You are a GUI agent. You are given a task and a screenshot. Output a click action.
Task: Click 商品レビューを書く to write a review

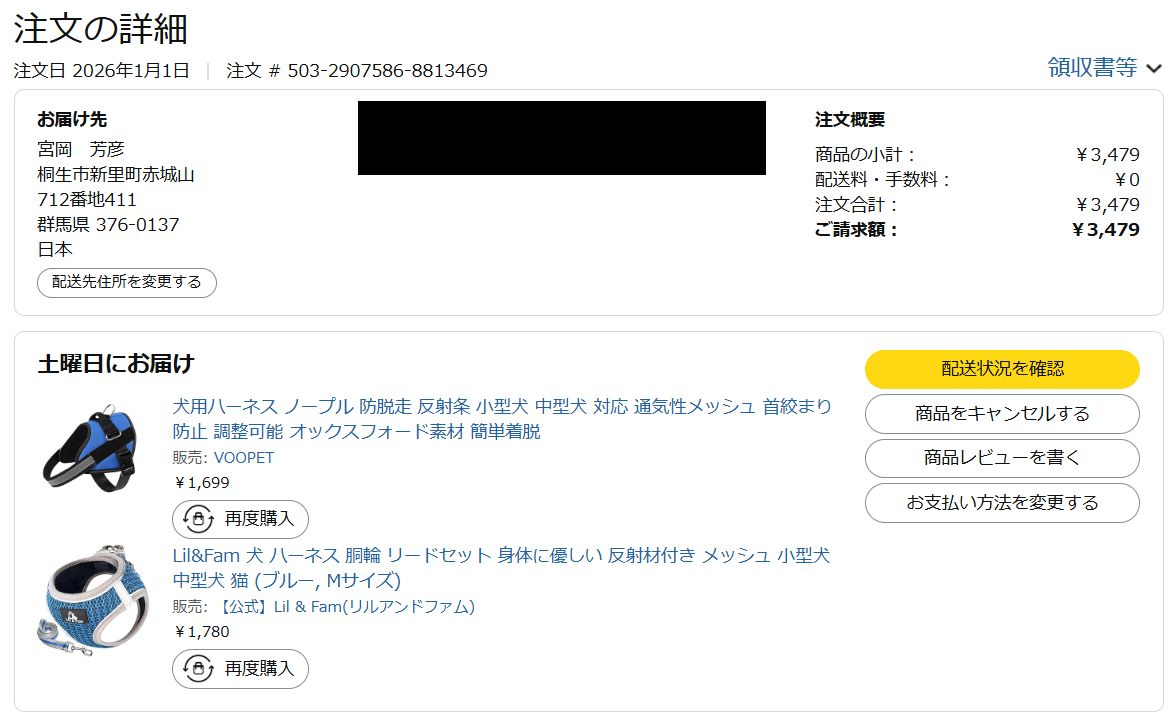(x=1002, y=458)
